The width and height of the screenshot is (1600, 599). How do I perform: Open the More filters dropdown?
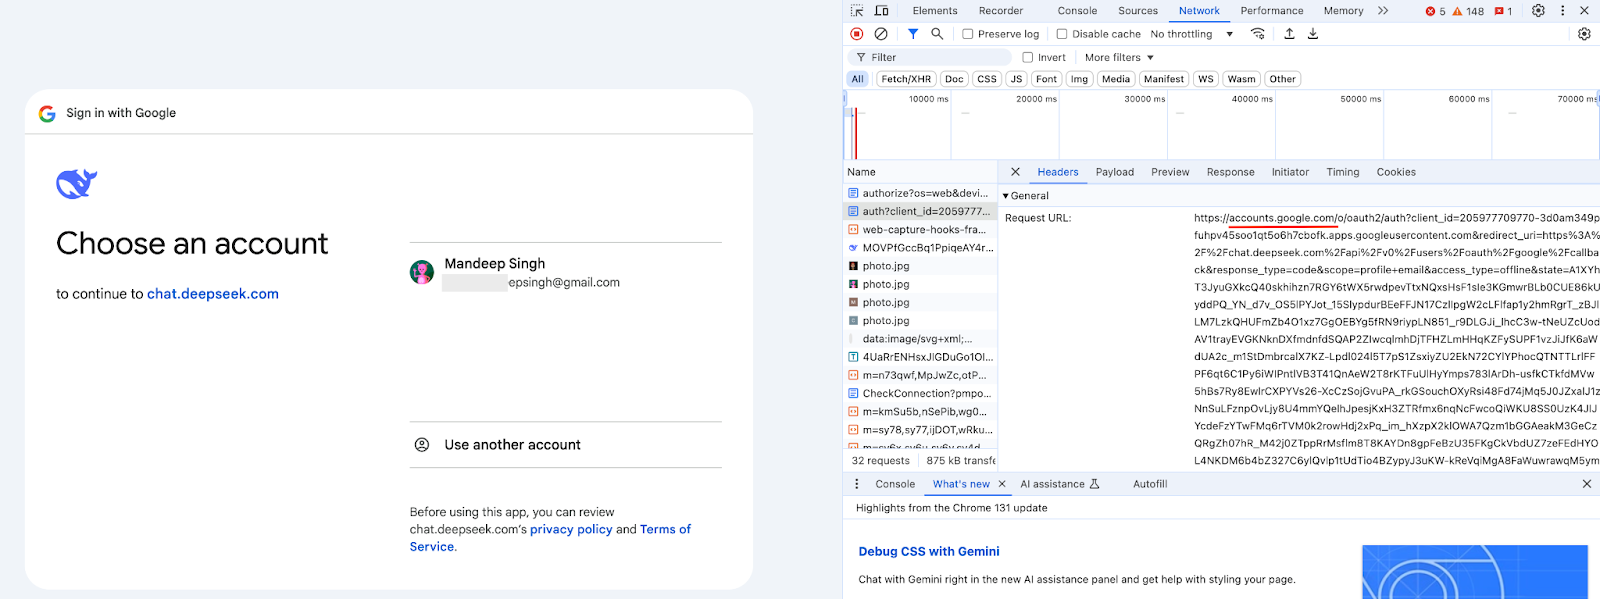1119,58
